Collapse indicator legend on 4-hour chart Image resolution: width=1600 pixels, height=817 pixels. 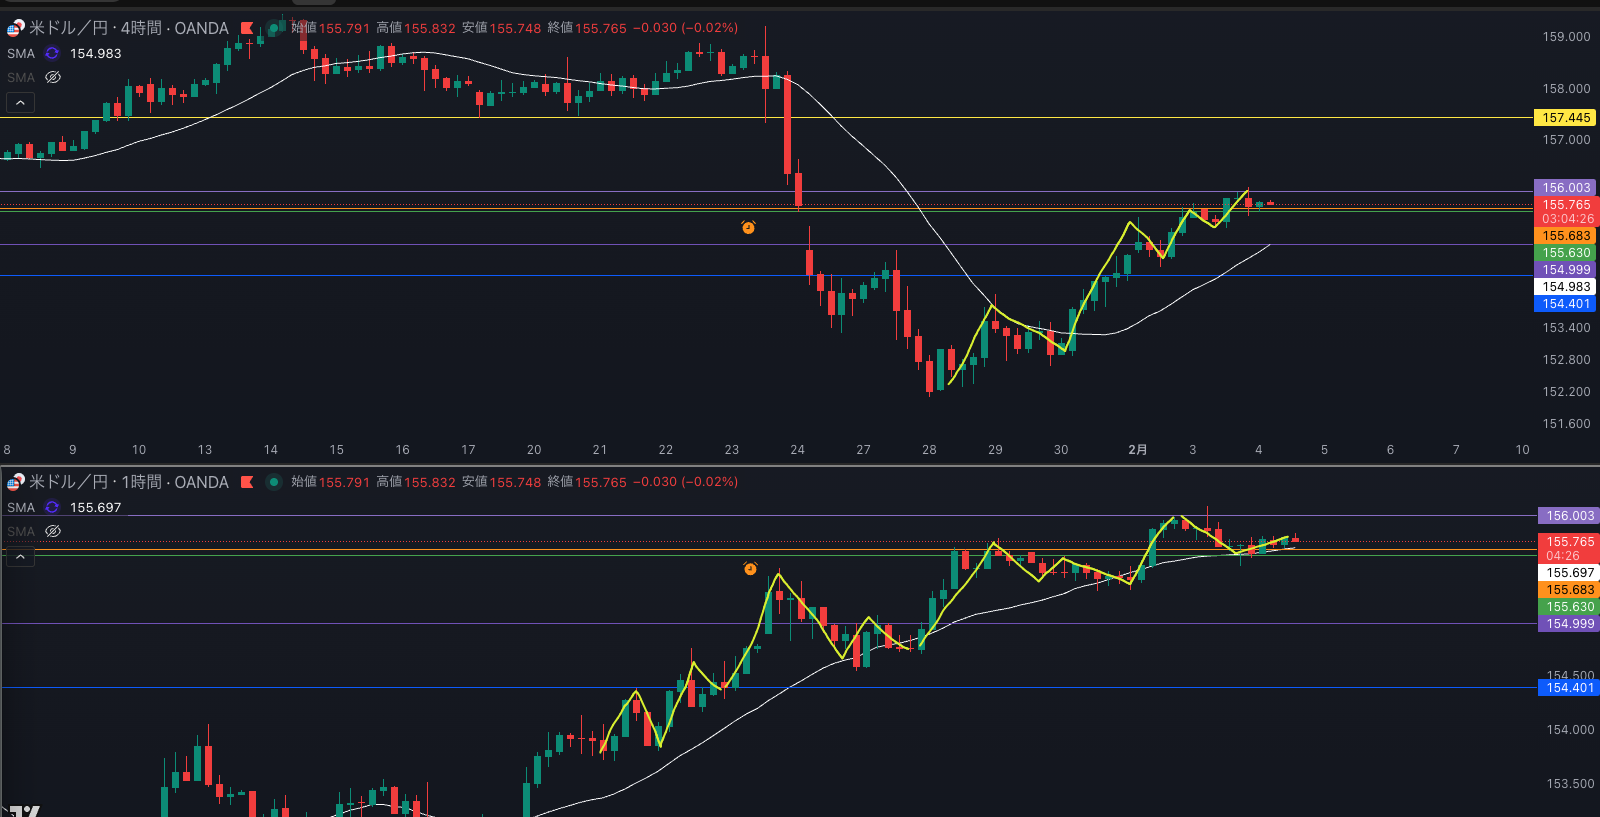pos(20,102)
